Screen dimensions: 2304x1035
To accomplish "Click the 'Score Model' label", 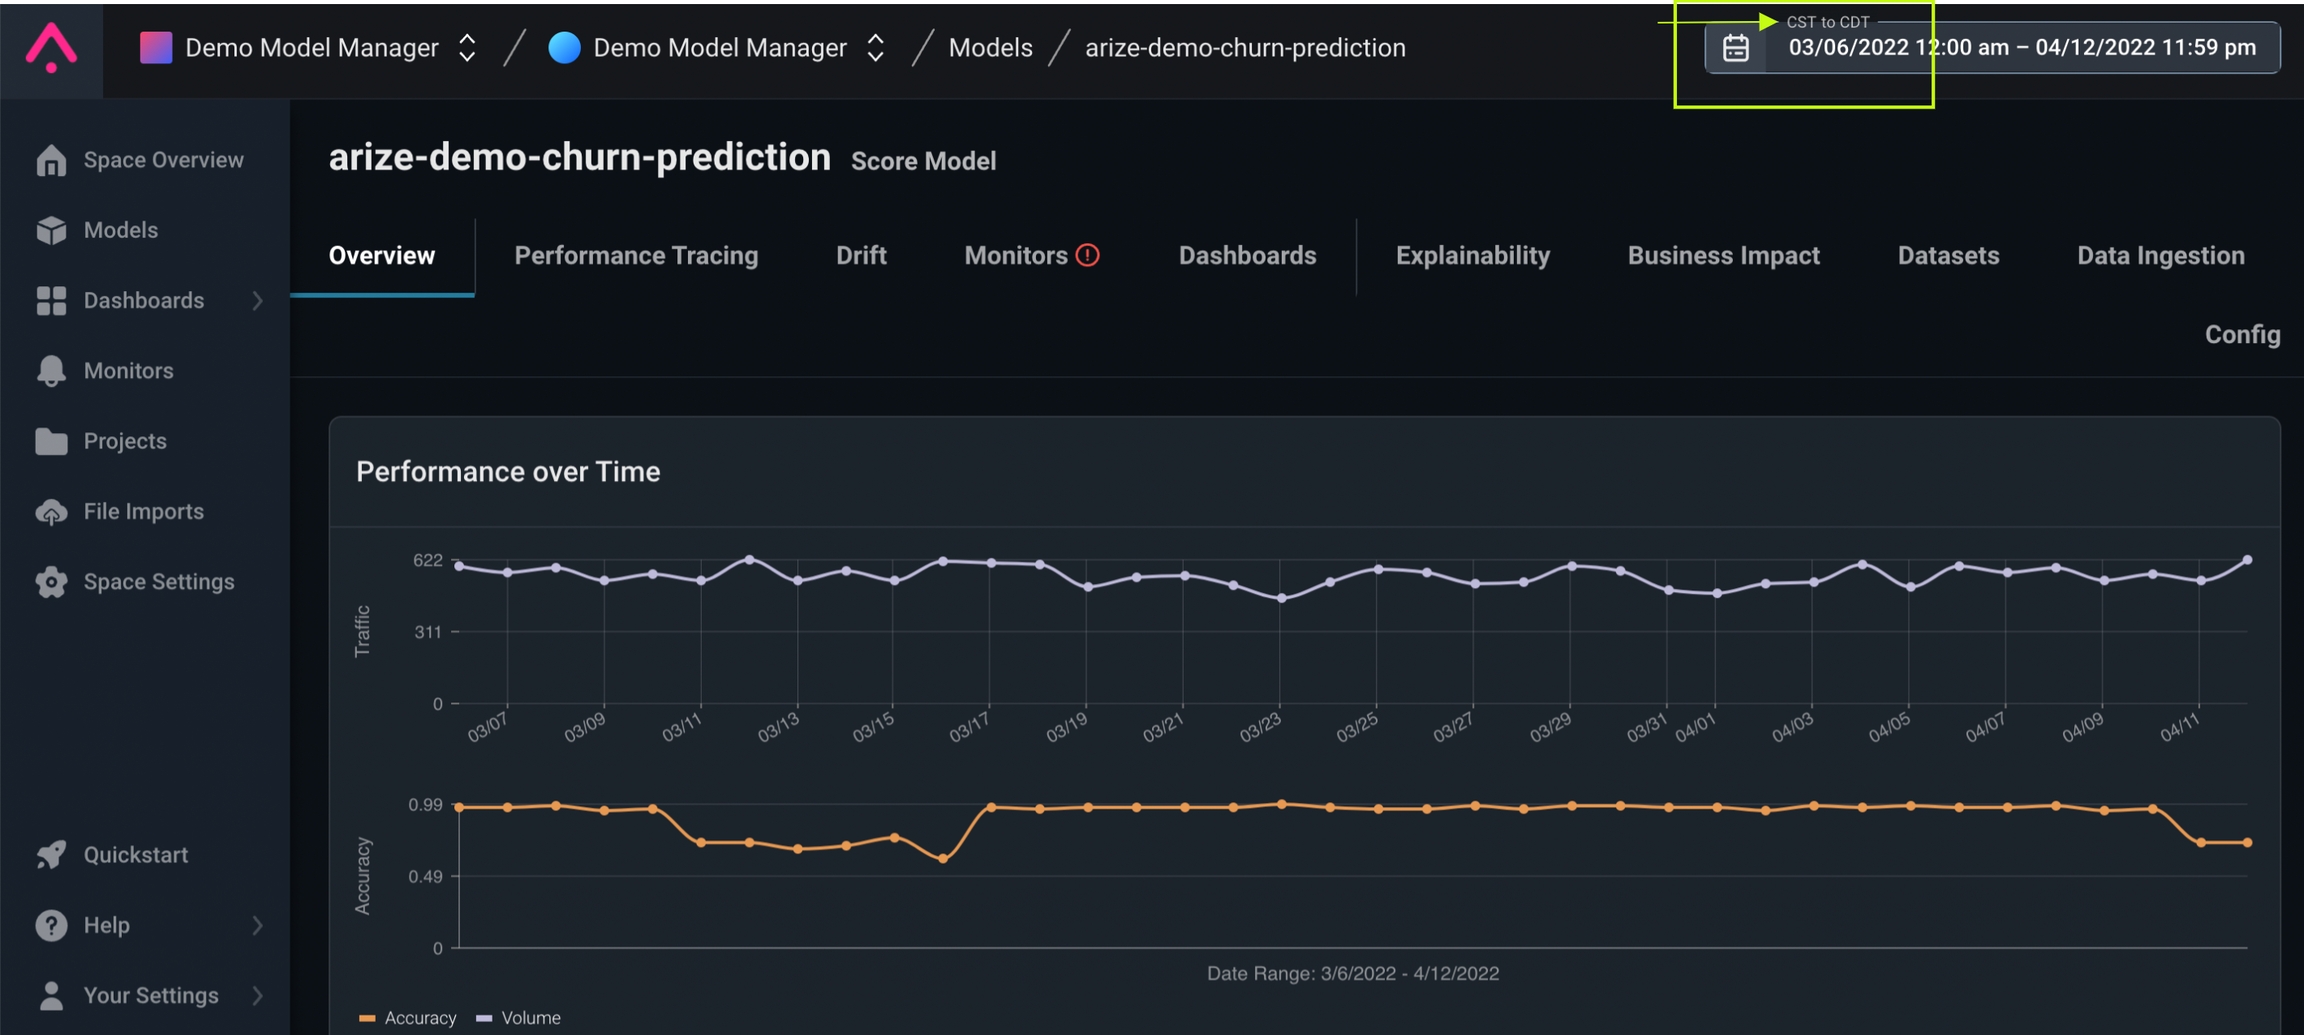I will (x=923, y=161).
